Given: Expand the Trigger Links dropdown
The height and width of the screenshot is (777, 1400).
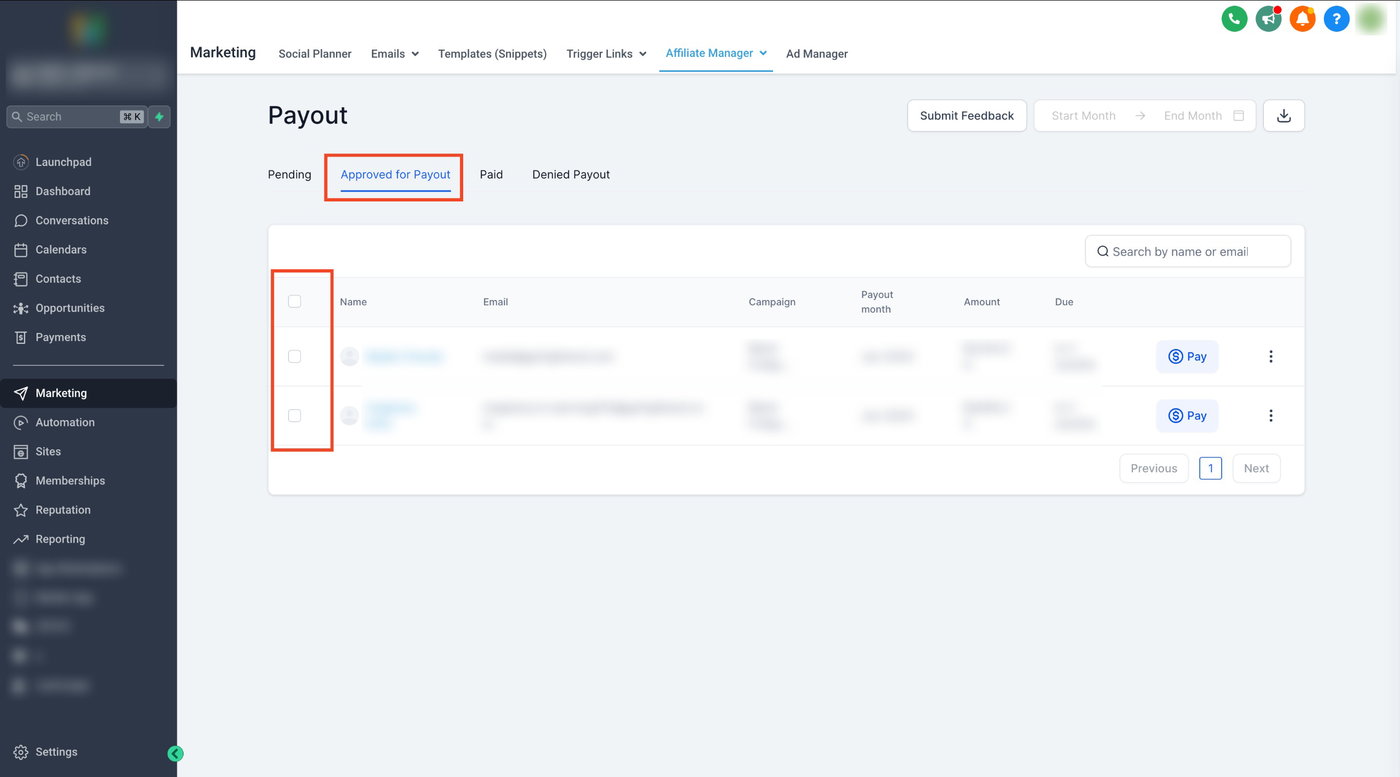Looking at the screenshot, I should [606, 54].
